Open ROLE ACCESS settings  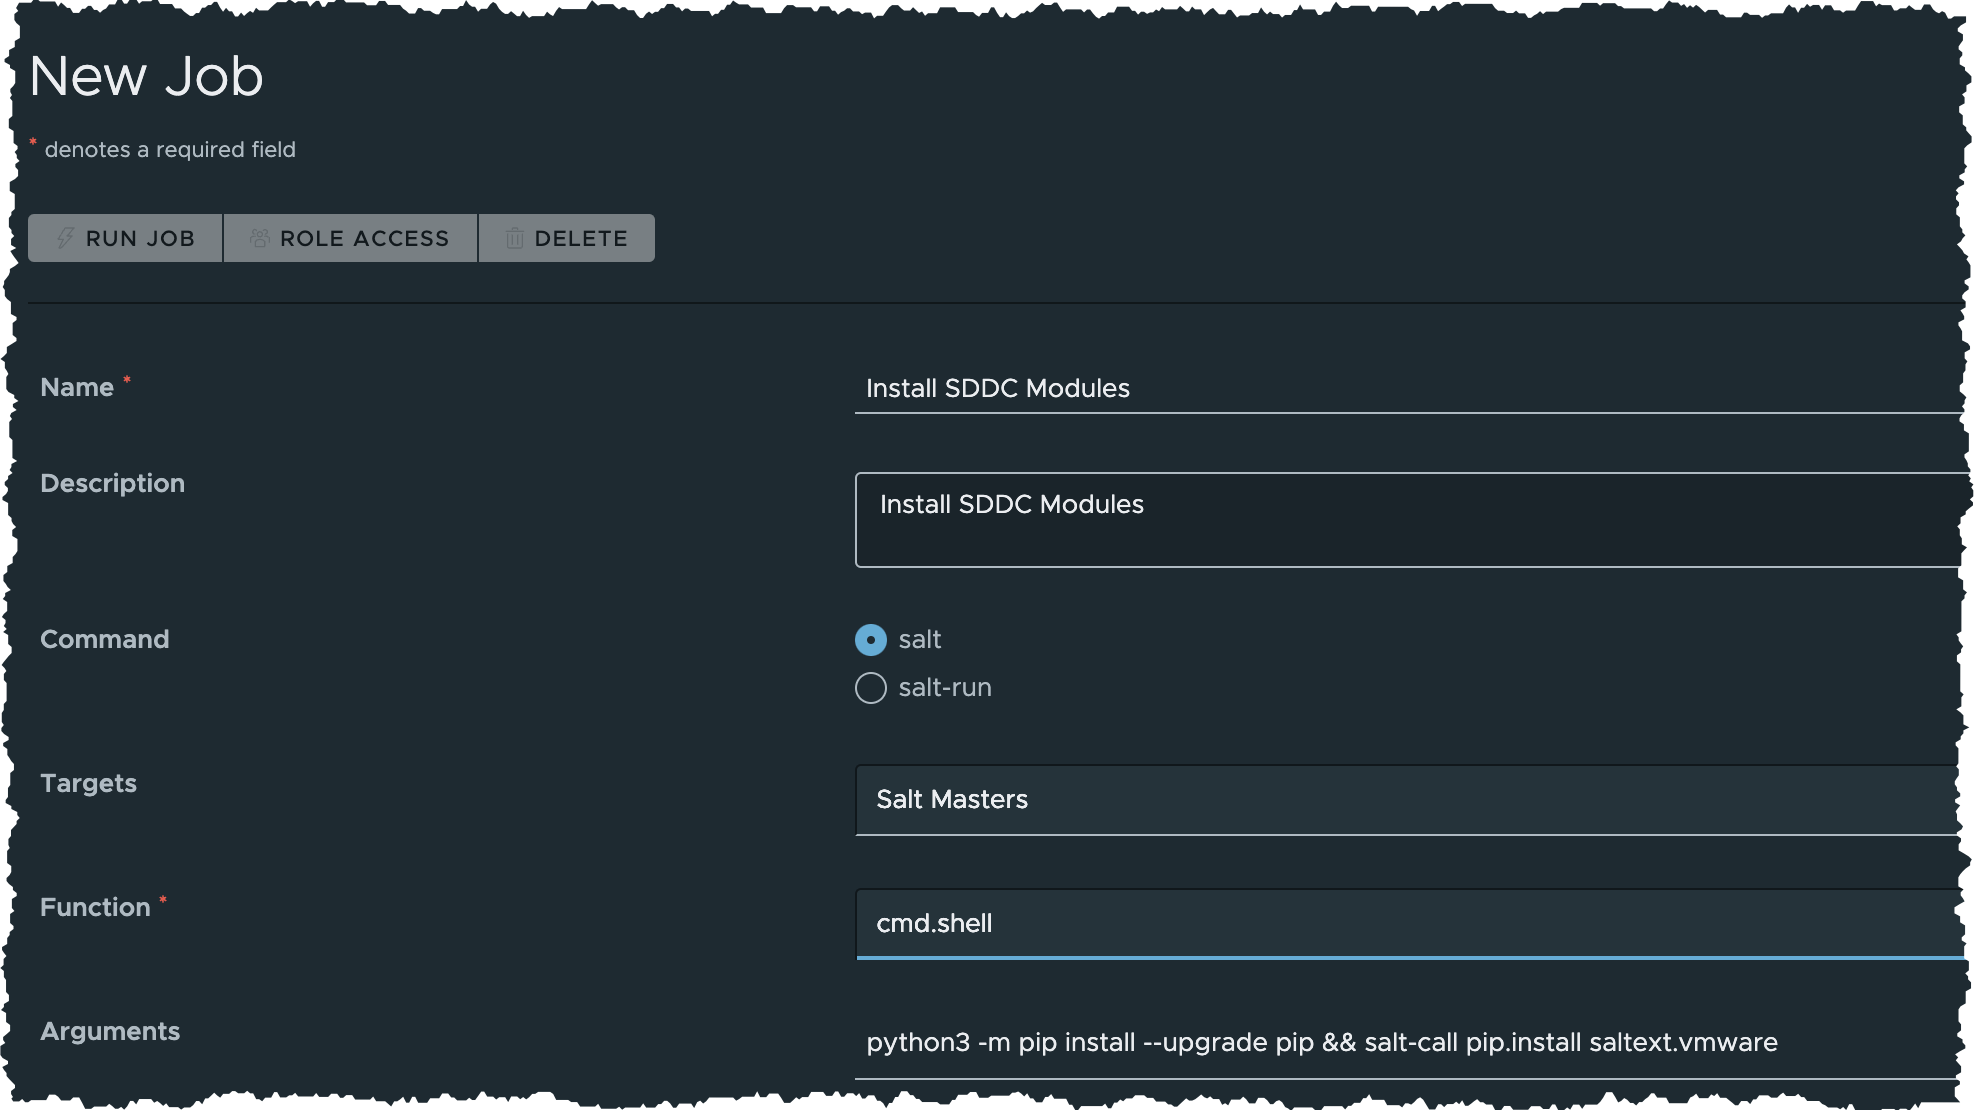pos(350,238)
